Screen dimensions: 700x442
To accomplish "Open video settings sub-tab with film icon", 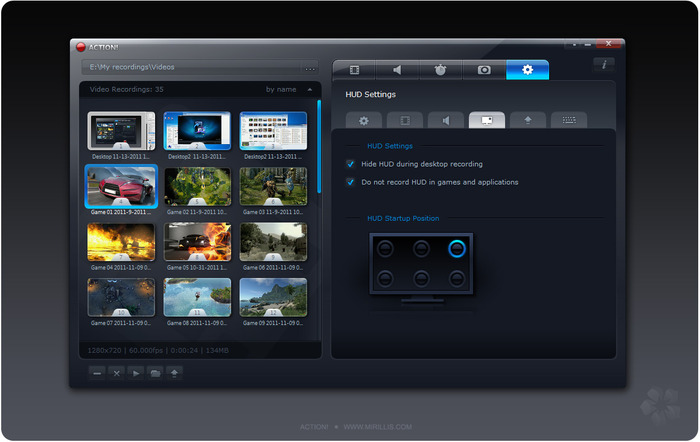I will click(x=405, y=120).
